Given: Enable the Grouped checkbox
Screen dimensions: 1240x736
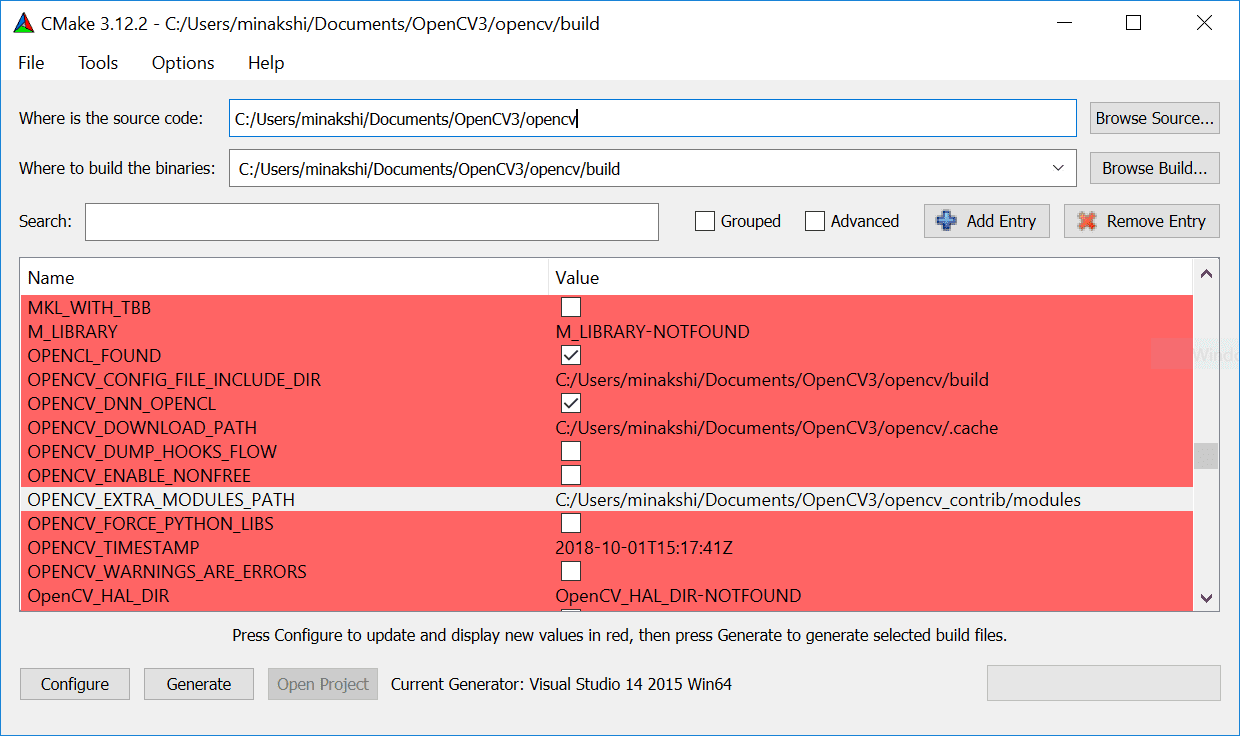Looking at the screenshot, I should coord(705,221).
